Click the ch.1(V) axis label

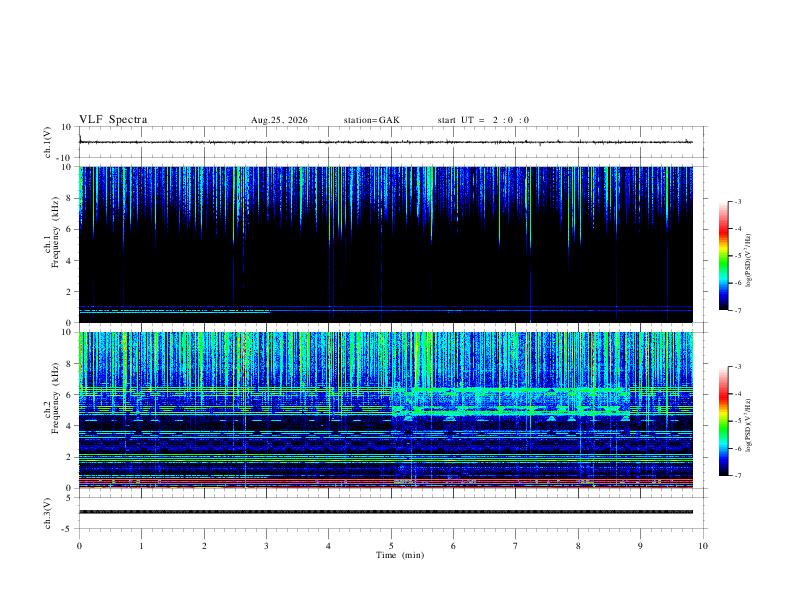click(48, 142)
